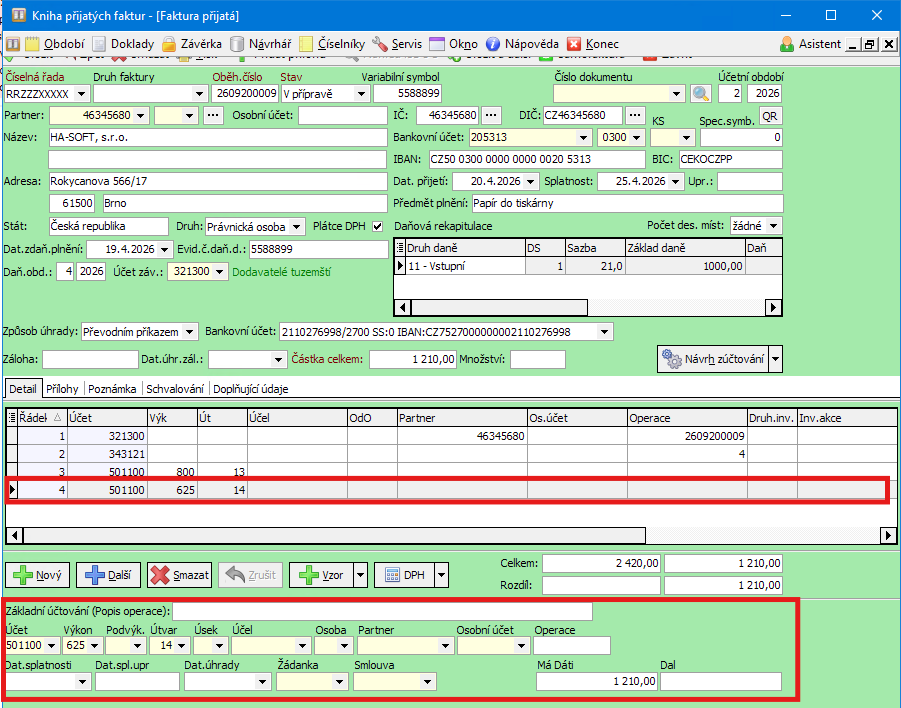
Task: Click into the Předmět plnění text field
Action: [626, 203]
